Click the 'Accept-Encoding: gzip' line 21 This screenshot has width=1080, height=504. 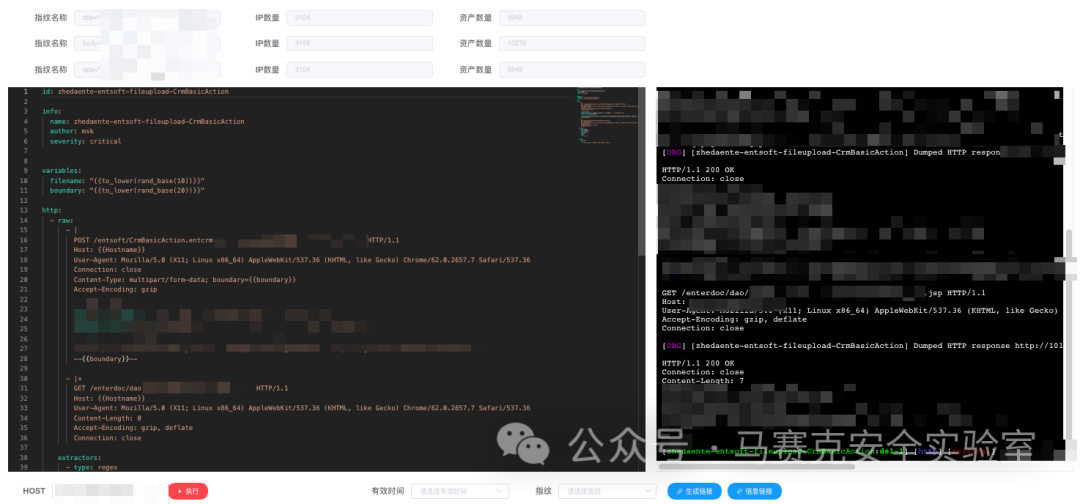click(115, 290)
